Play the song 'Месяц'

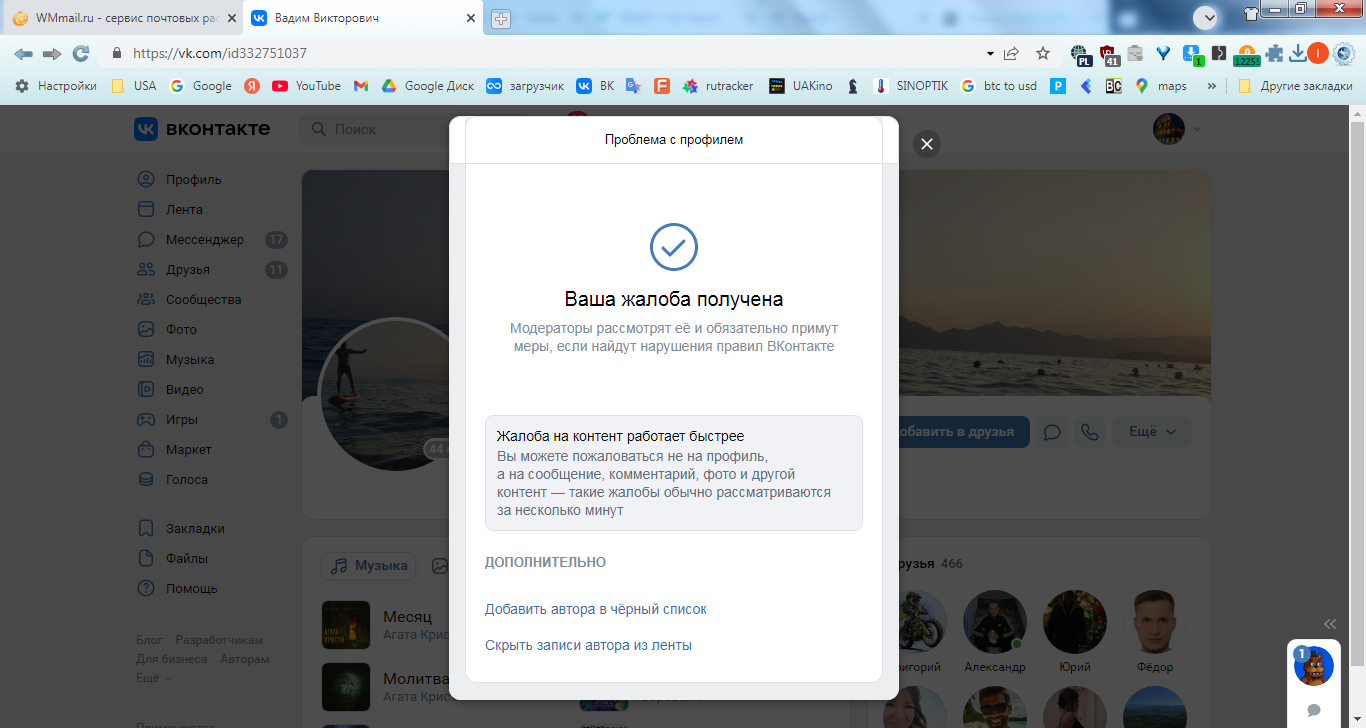pyautogui.click(x=346, y=624)
